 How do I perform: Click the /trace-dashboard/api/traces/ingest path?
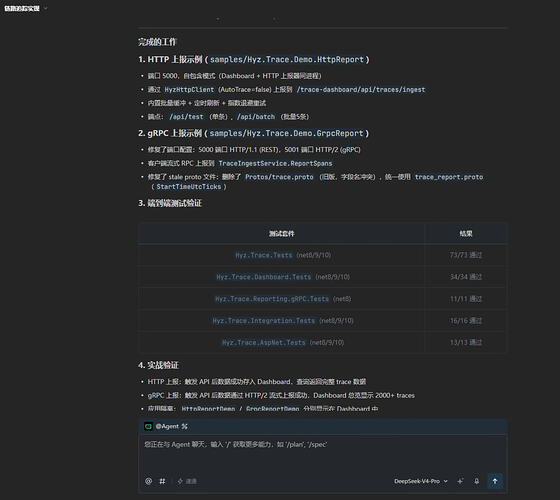(x=361, y=90)
